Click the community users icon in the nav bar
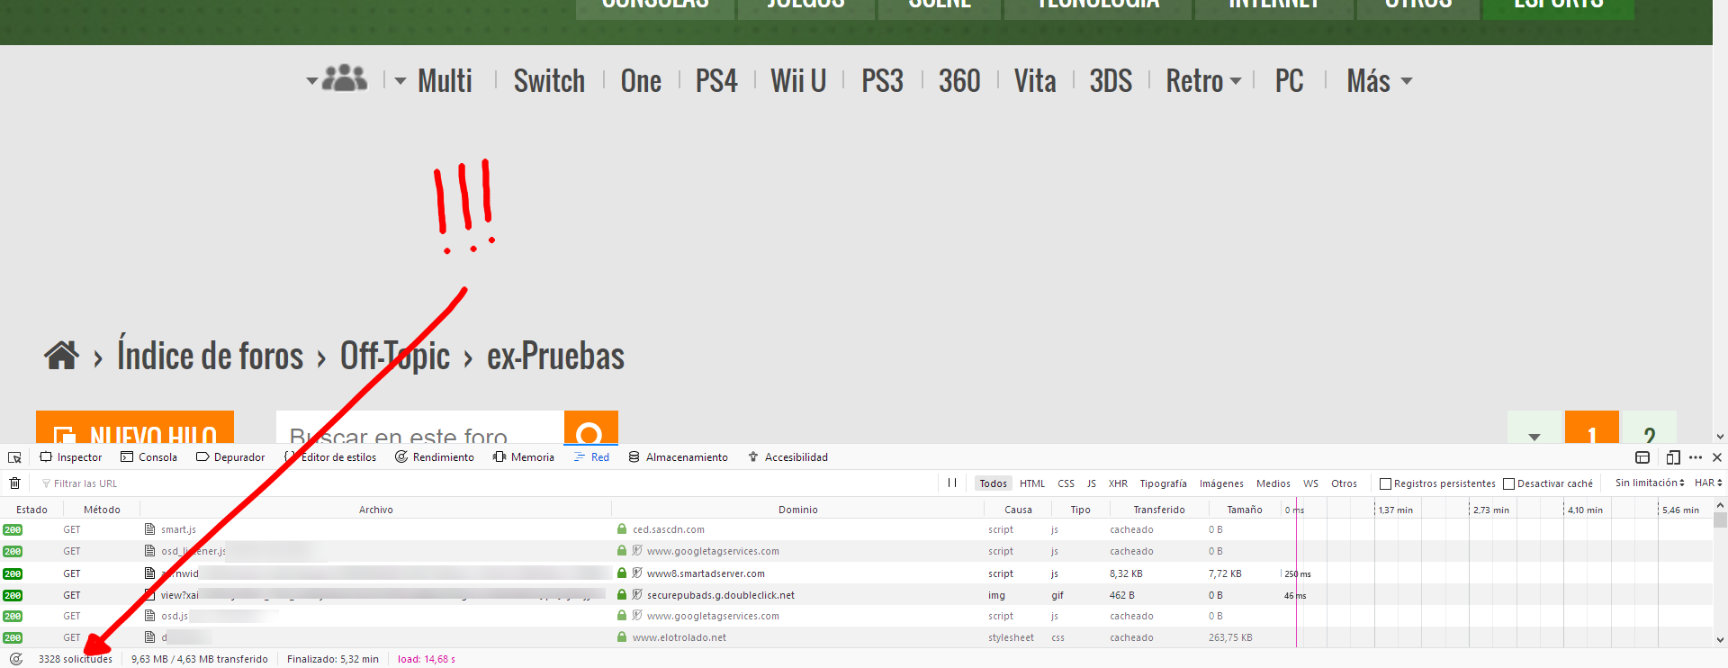 click(x=345, y=78)
